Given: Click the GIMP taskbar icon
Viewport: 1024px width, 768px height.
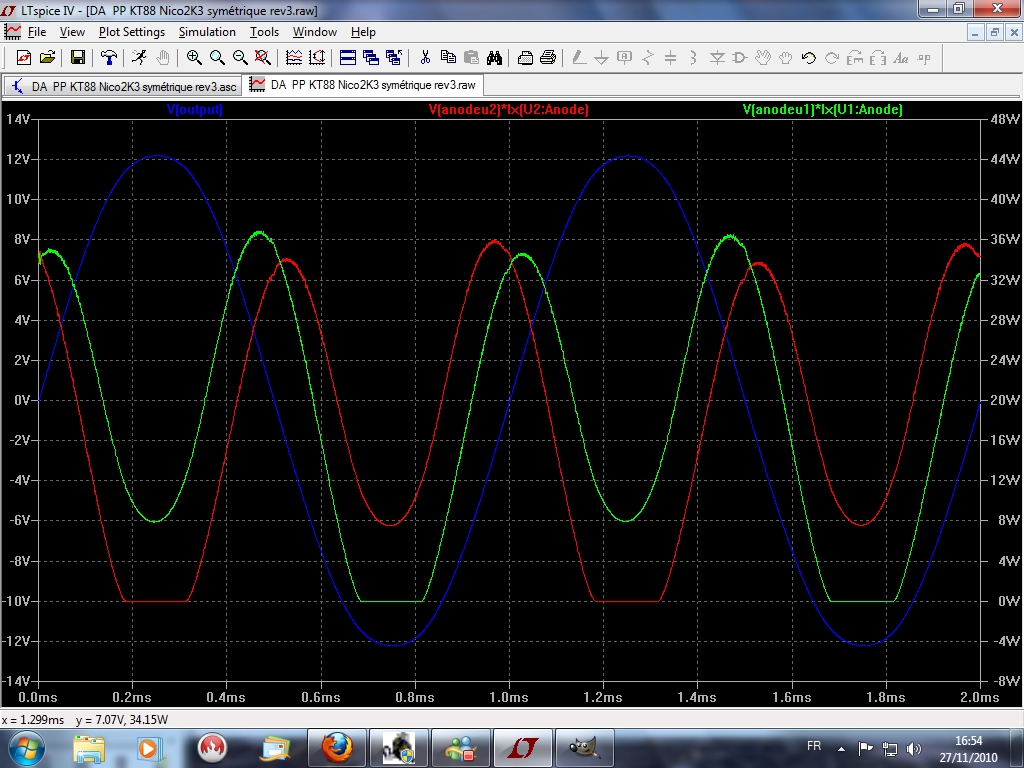Looking at the screenshot, I should [x=585, y=748].
